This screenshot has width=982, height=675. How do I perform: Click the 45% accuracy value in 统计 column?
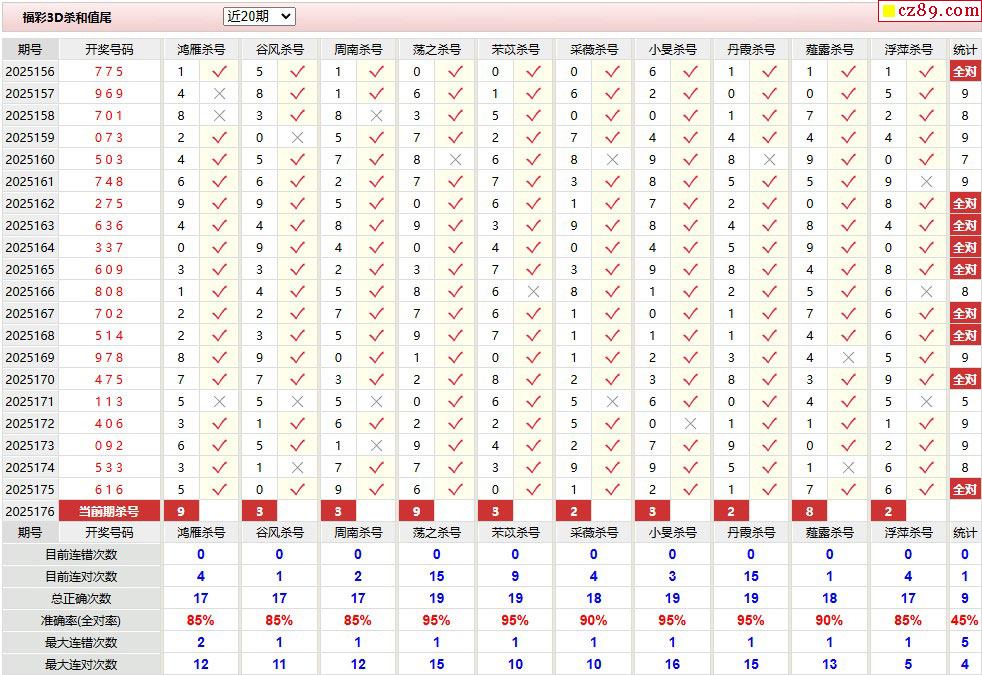[964, 621]
